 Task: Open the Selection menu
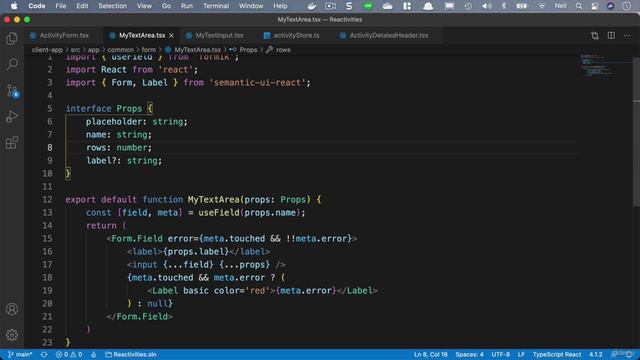pyautogui.click(x=112, y=6)
